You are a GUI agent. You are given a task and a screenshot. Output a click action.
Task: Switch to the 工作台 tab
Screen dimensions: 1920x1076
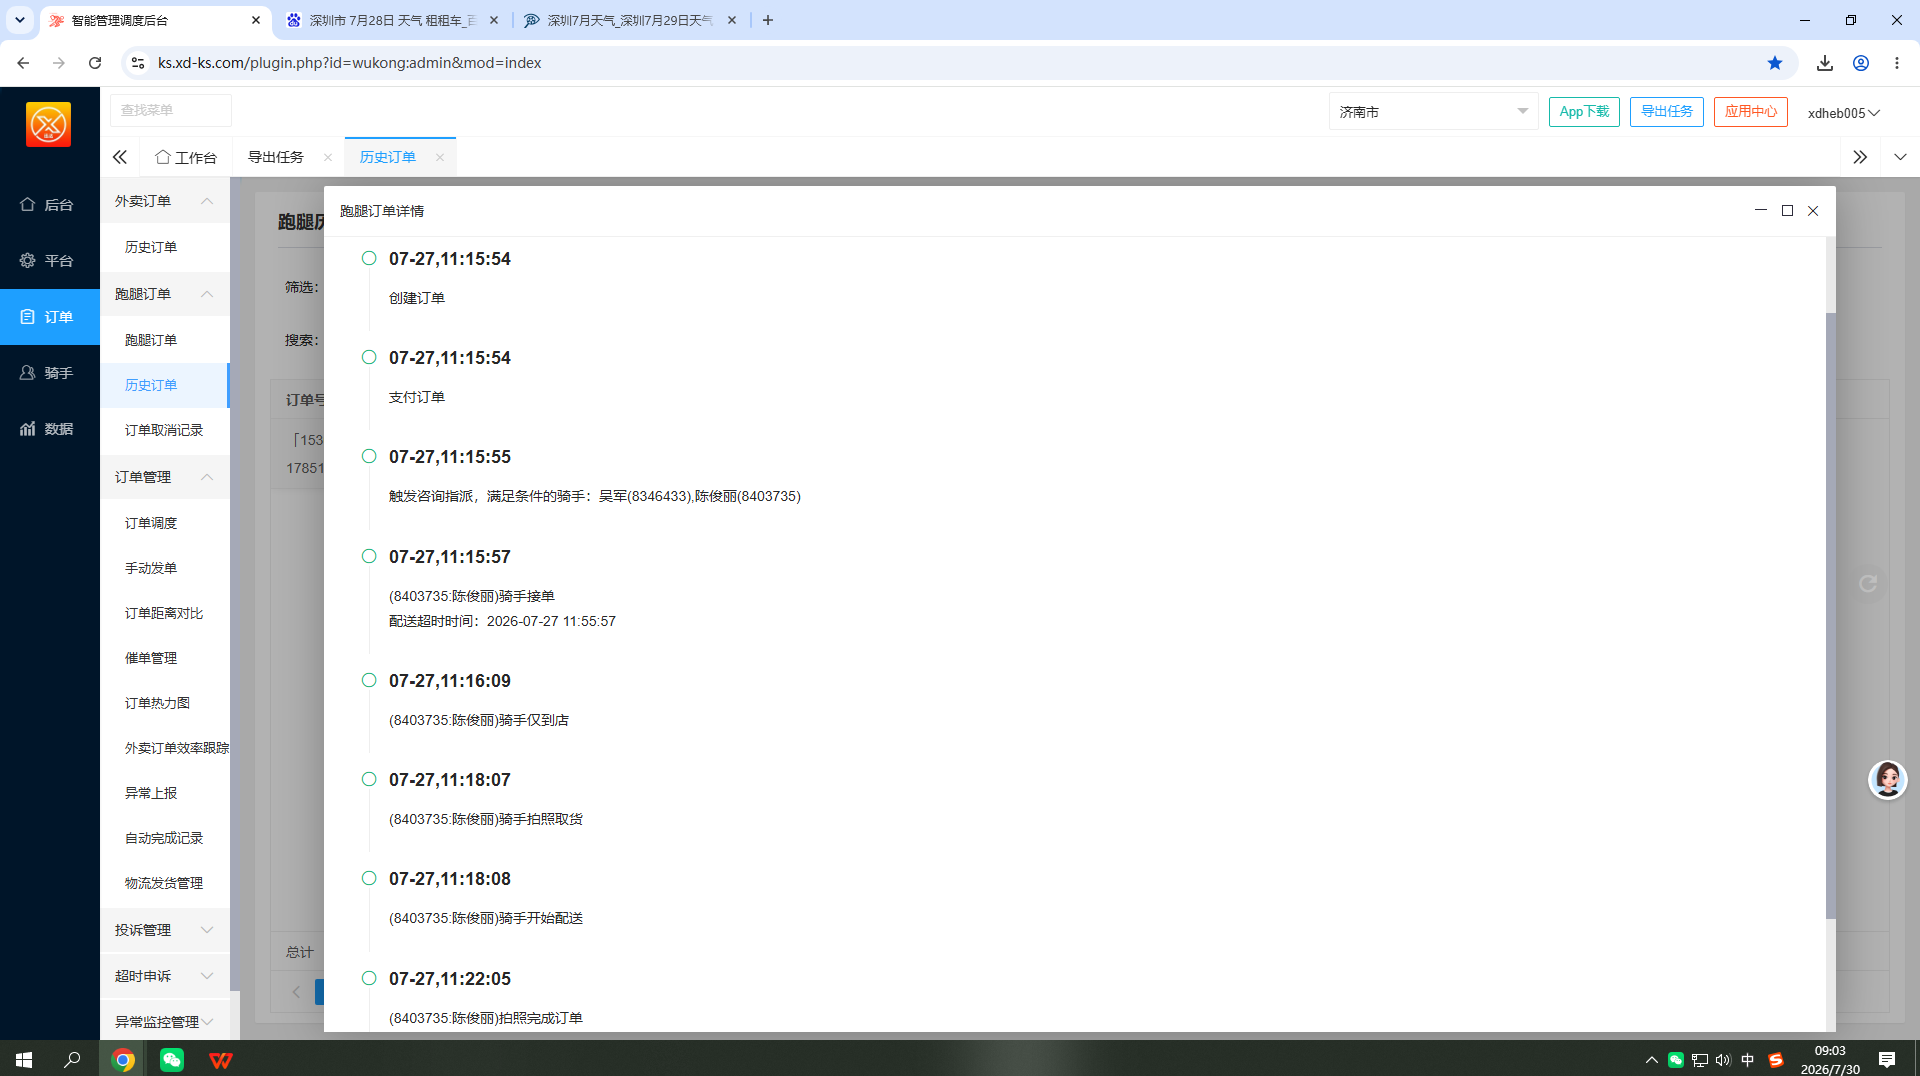pyautogui.click(x=186, y=157)
